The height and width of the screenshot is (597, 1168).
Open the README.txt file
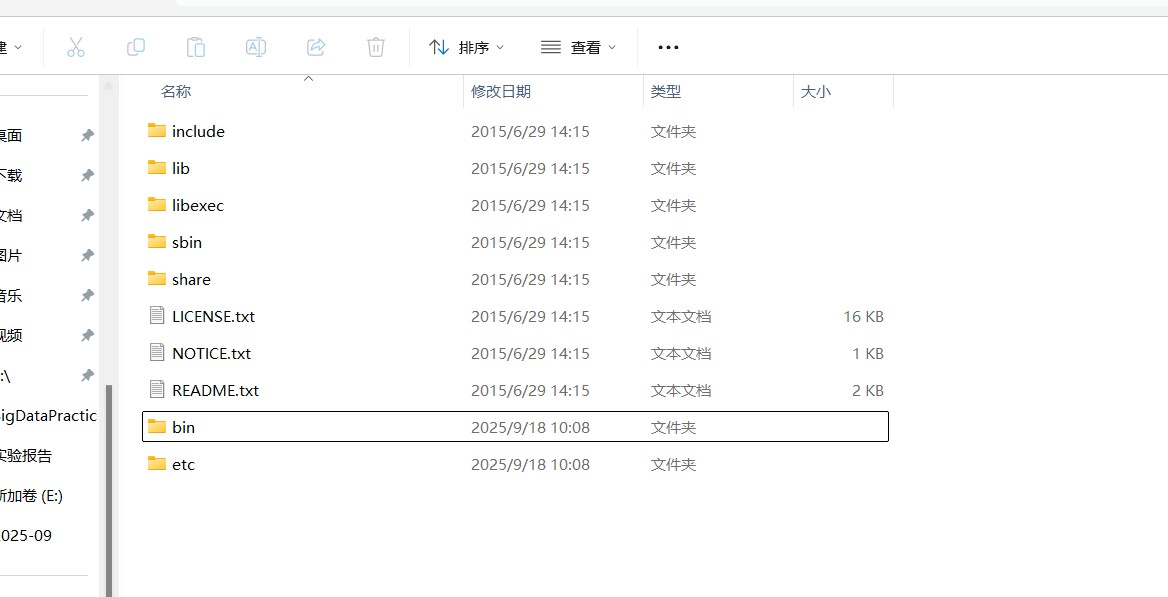(x=214, y=390)
